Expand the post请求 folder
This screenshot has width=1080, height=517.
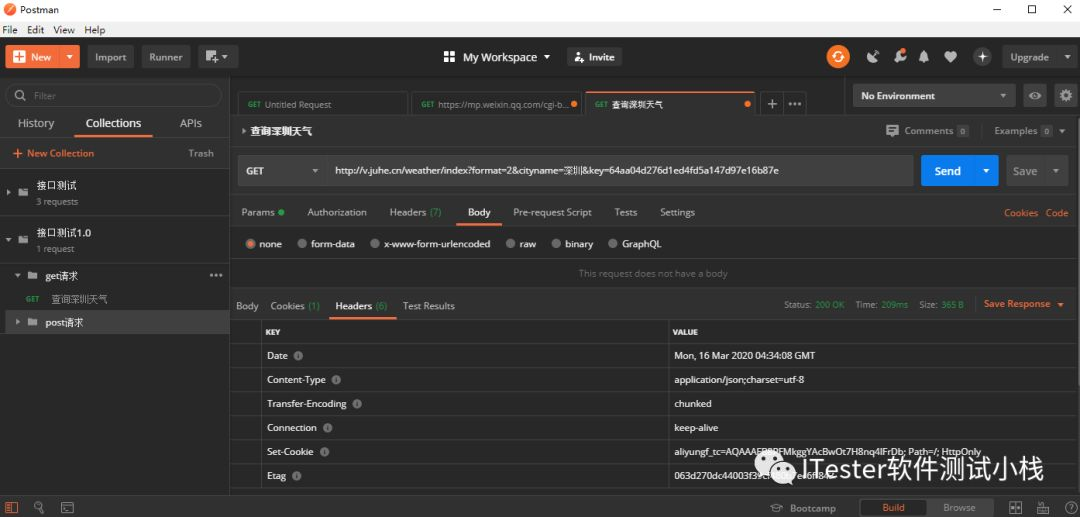tap(17, 322)
